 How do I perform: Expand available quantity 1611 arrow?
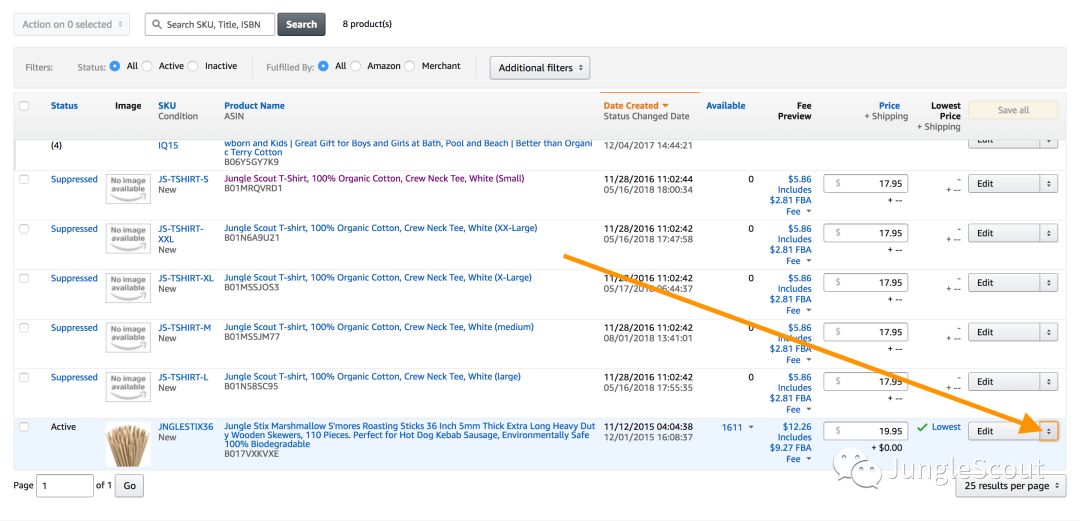click(740, 427)
